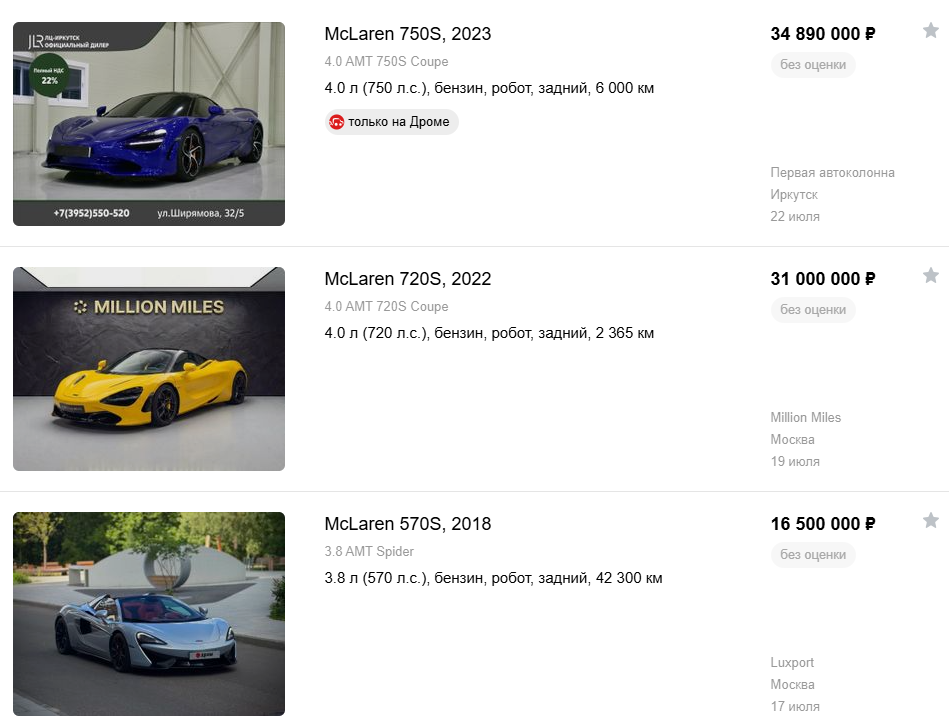Add McLaren 570S to favorites star
Viewport: 949px width, 728px height.
point(931,520)
